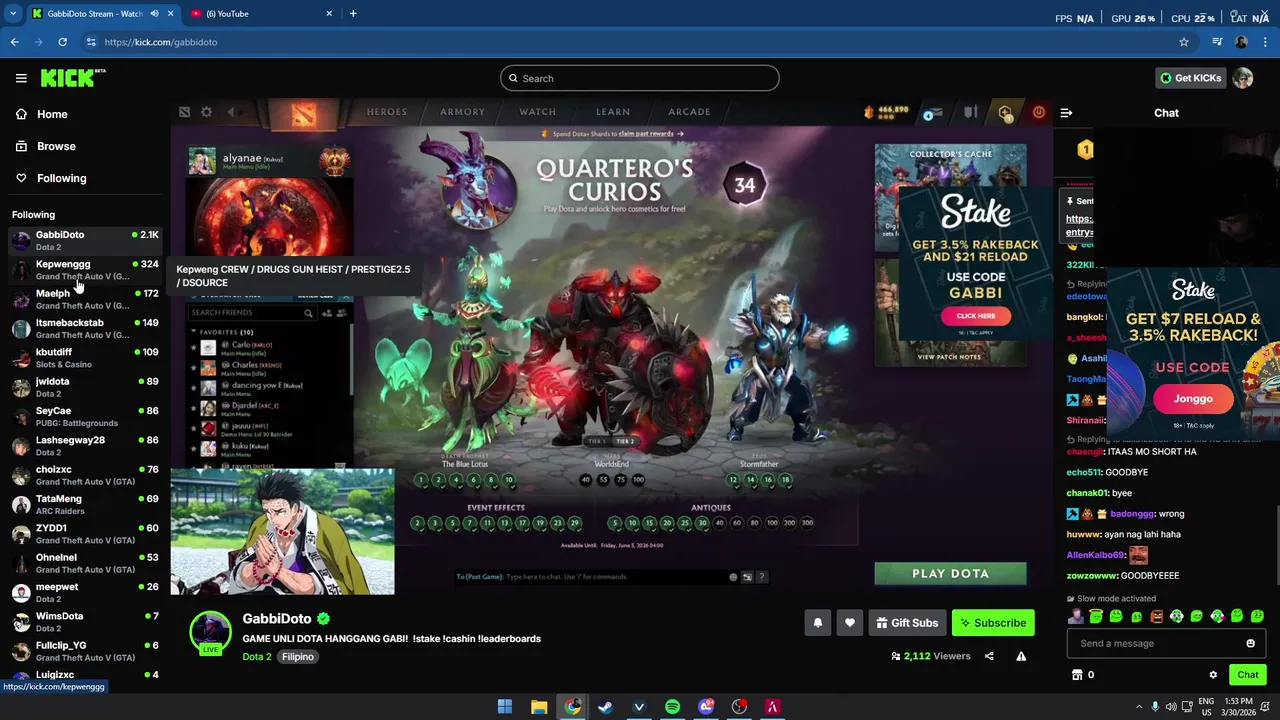The image size is (1280, 720).
Task: Open user profile avatar top right
Action: point(1243,78)
